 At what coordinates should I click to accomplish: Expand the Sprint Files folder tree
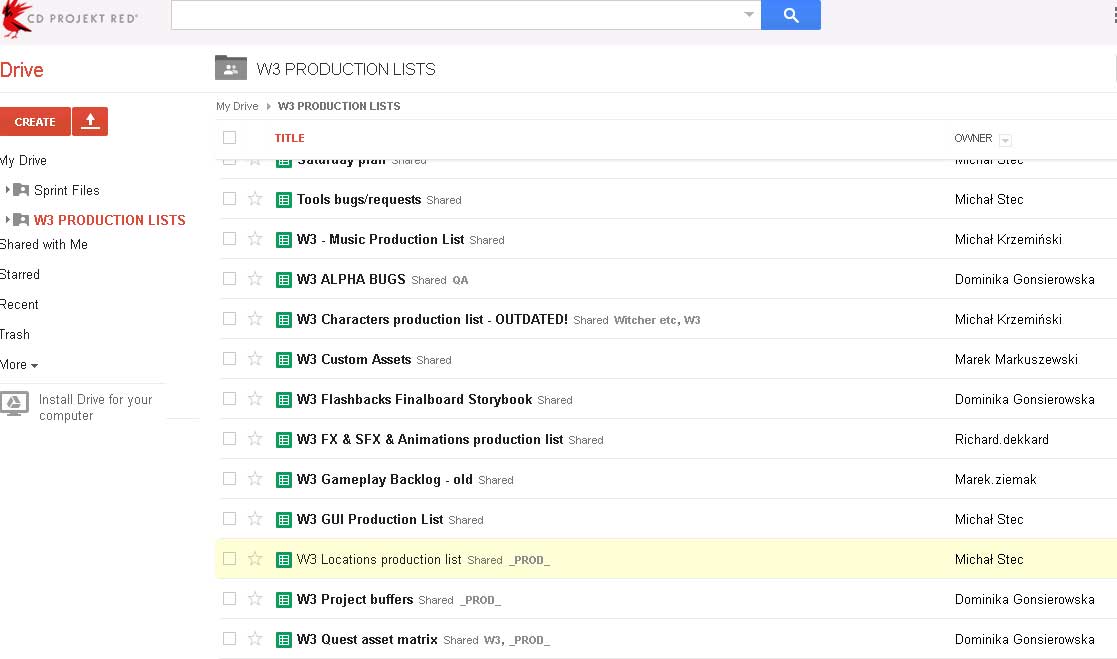(8, 190)
